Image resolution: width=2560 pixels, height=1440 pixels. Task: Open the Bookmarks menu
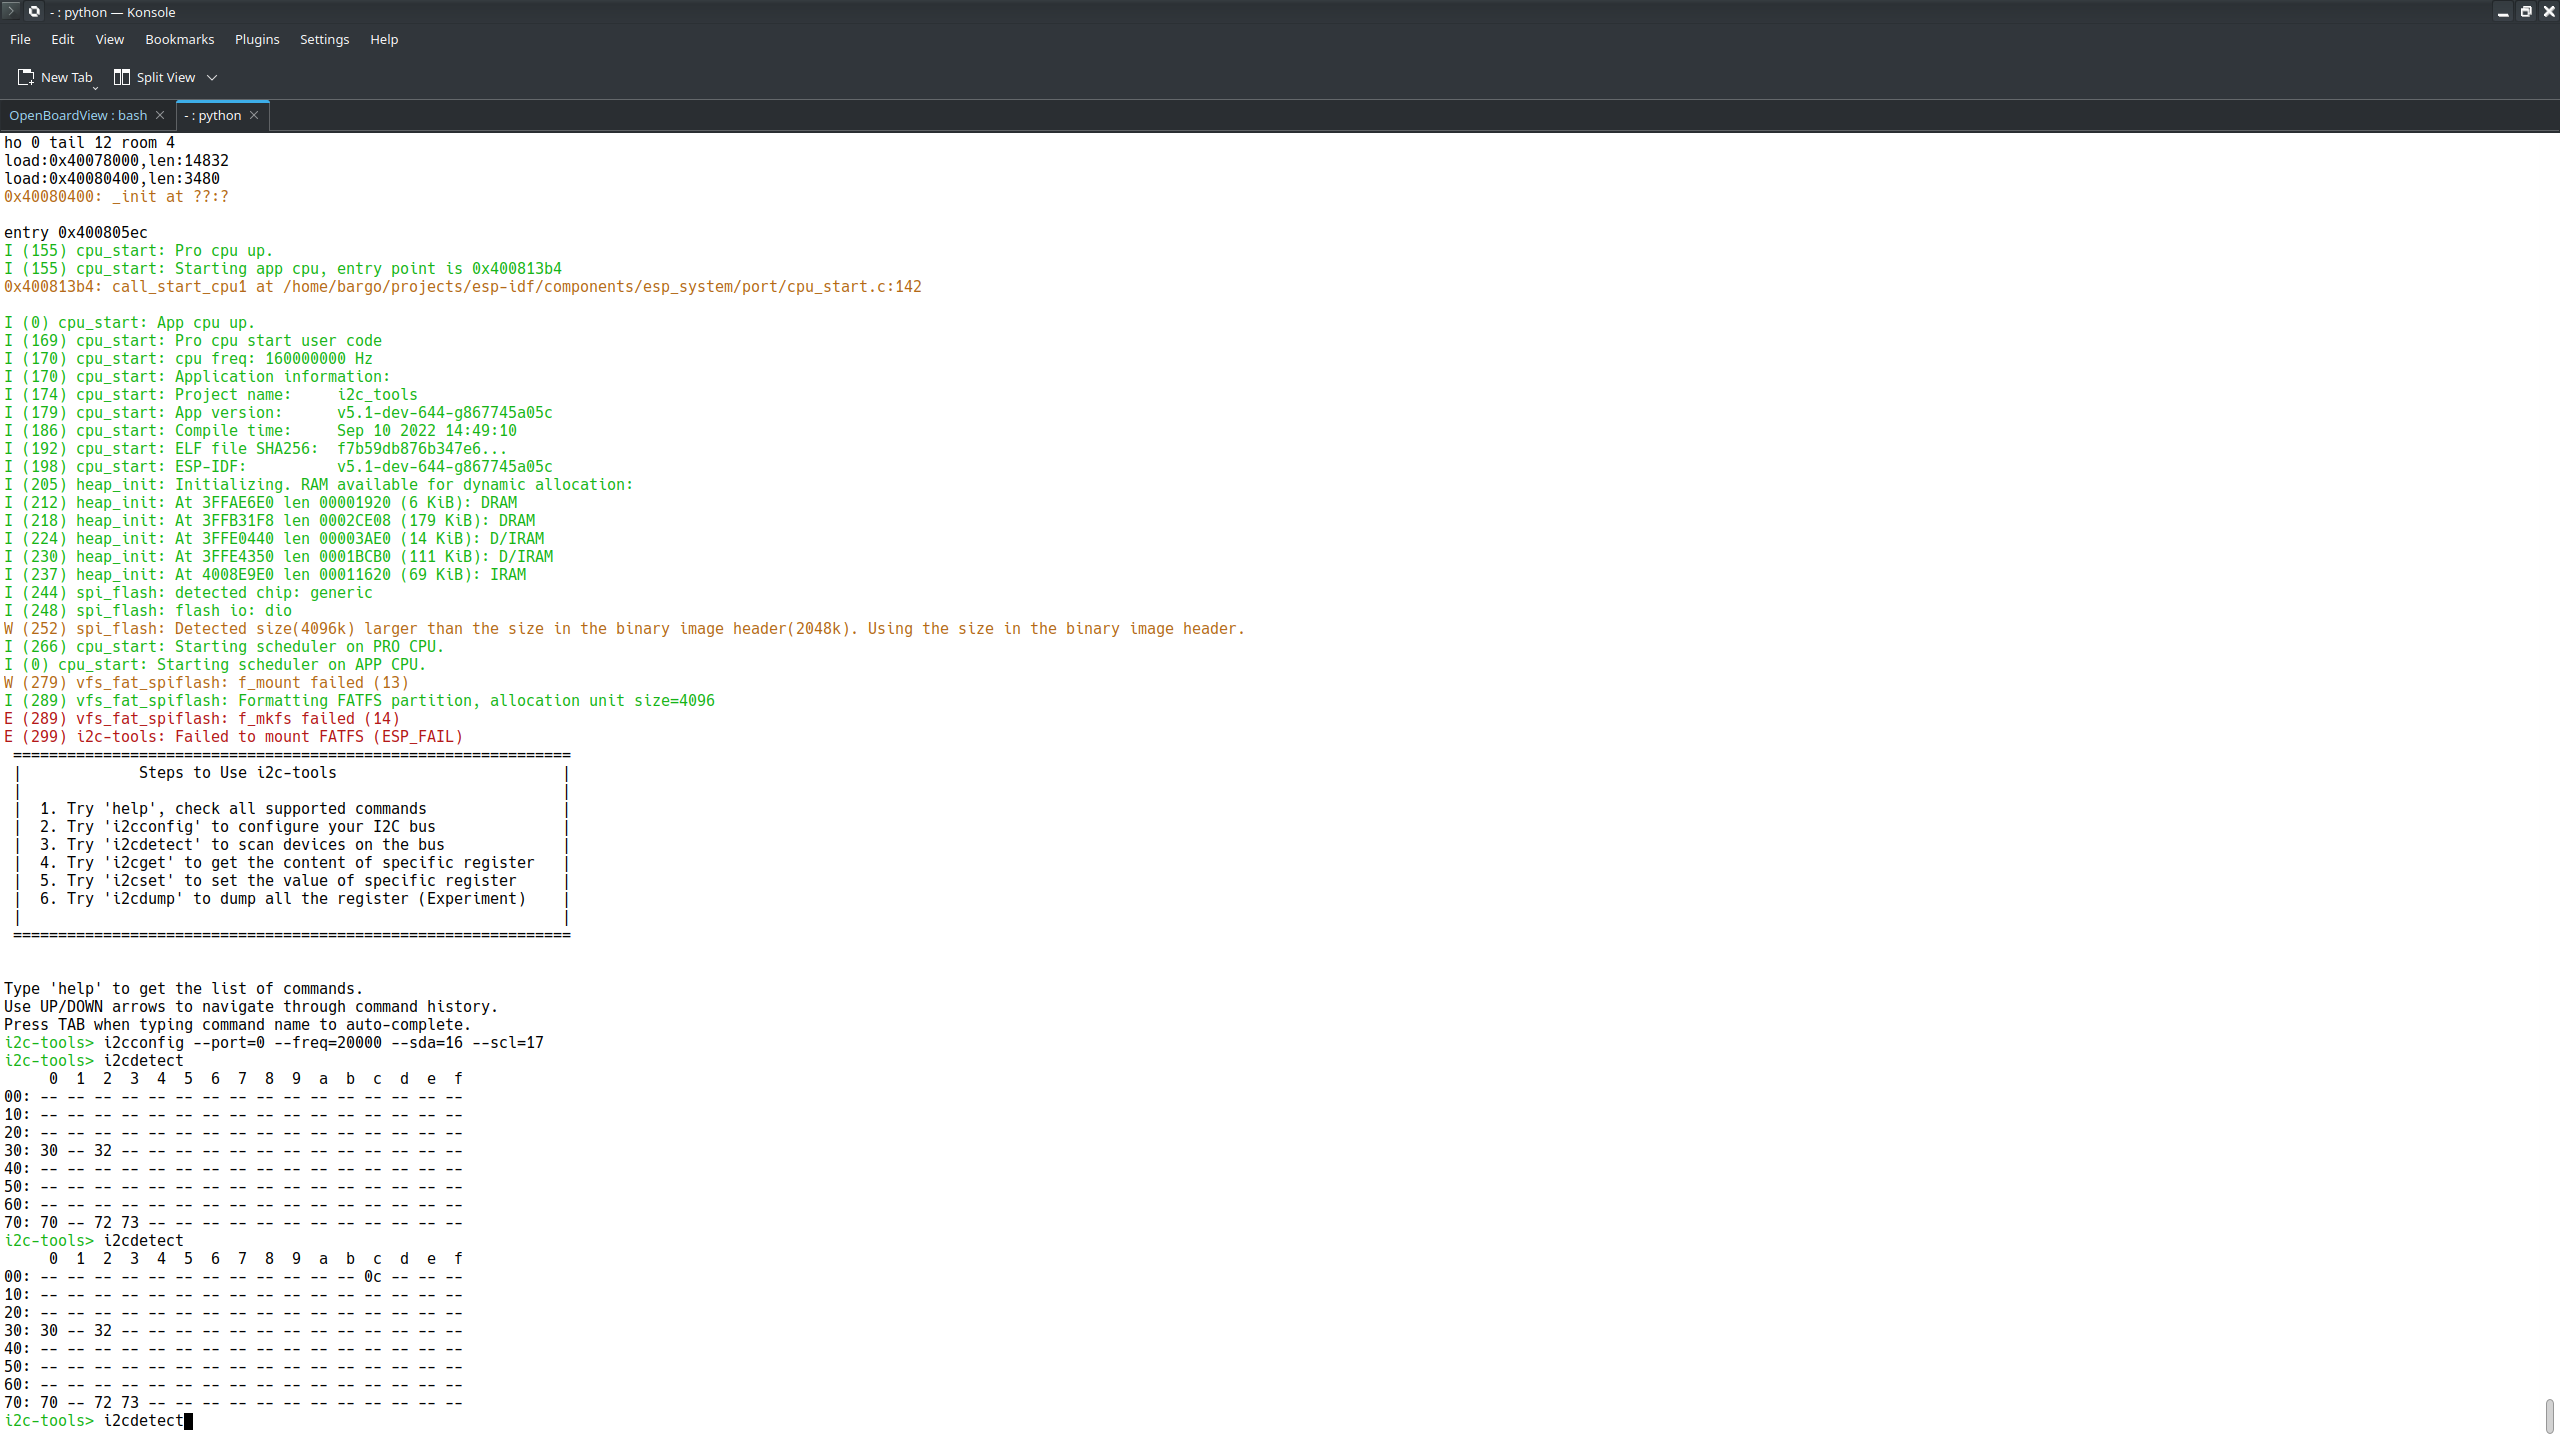[x=179, y=39]
